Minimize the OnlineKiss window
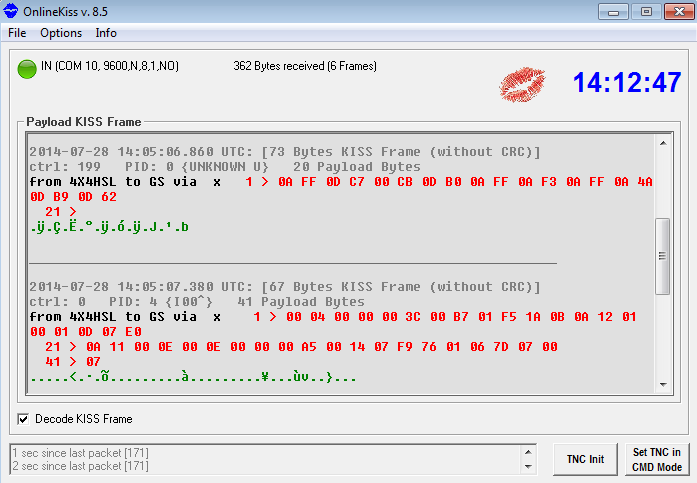Viewport: 697px width, 483px height. 613,12
